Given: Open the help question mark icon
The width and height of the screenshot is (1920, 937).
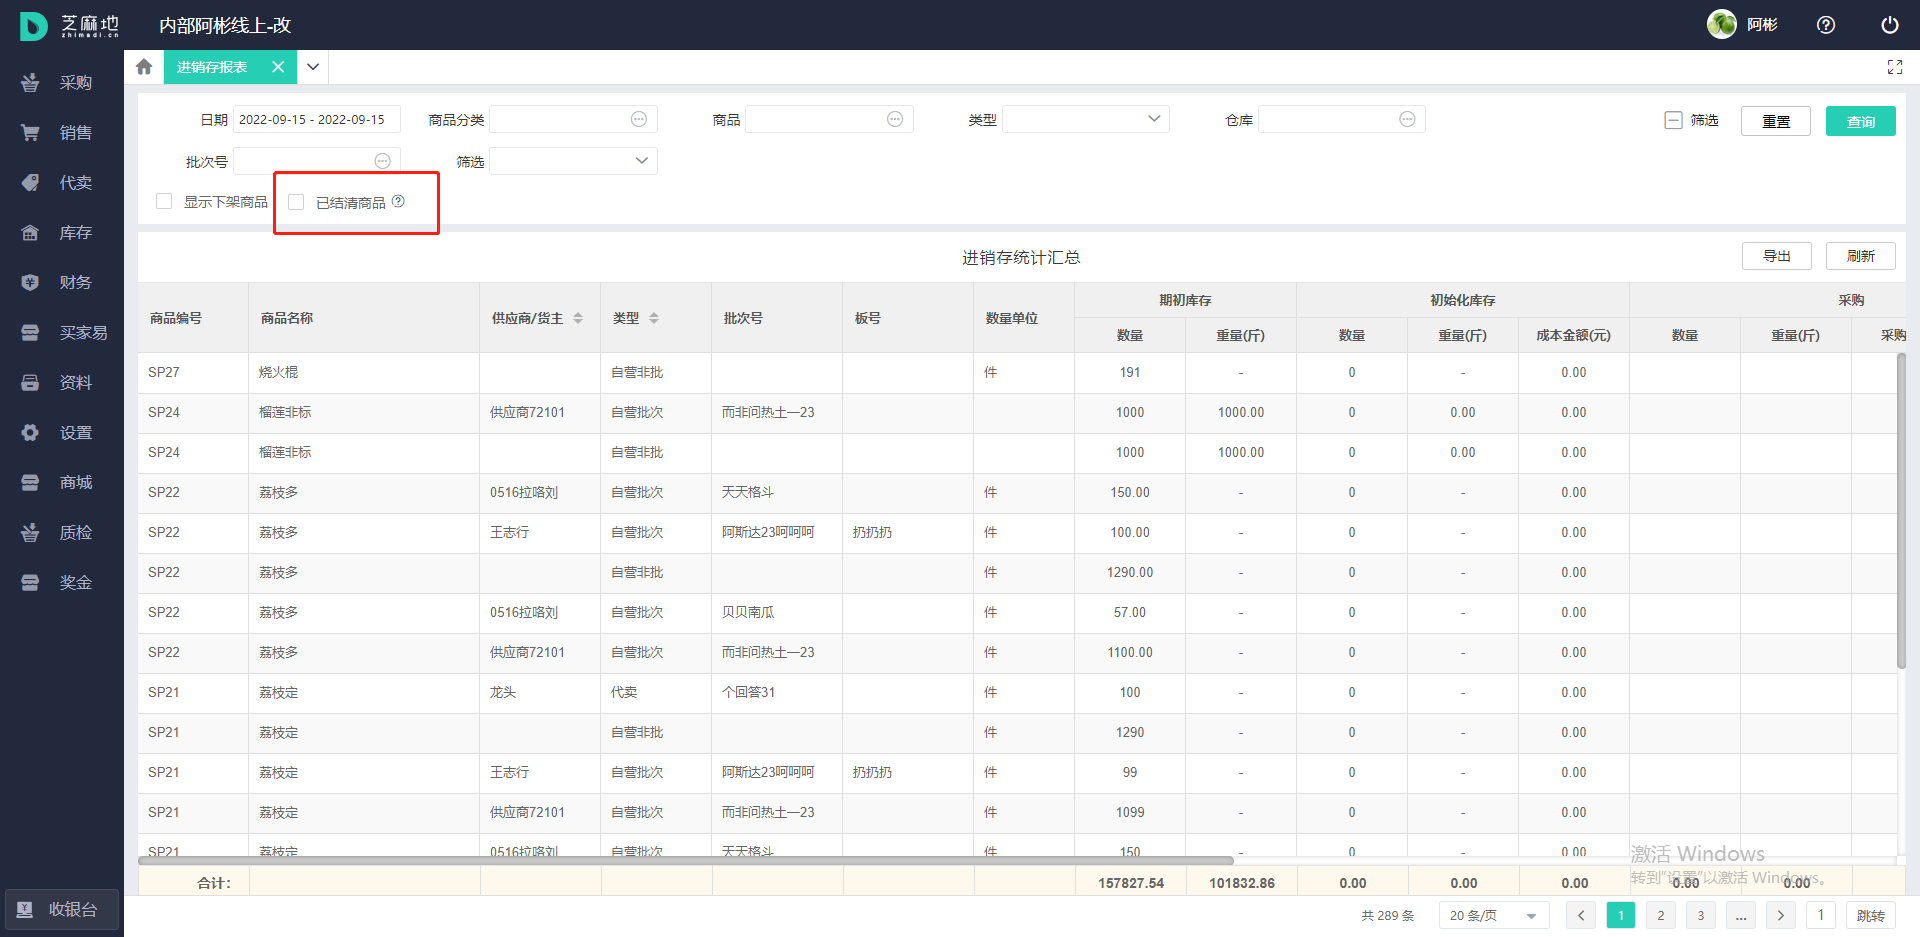Looking at the screenshot, I should [x=1825, y=25].
